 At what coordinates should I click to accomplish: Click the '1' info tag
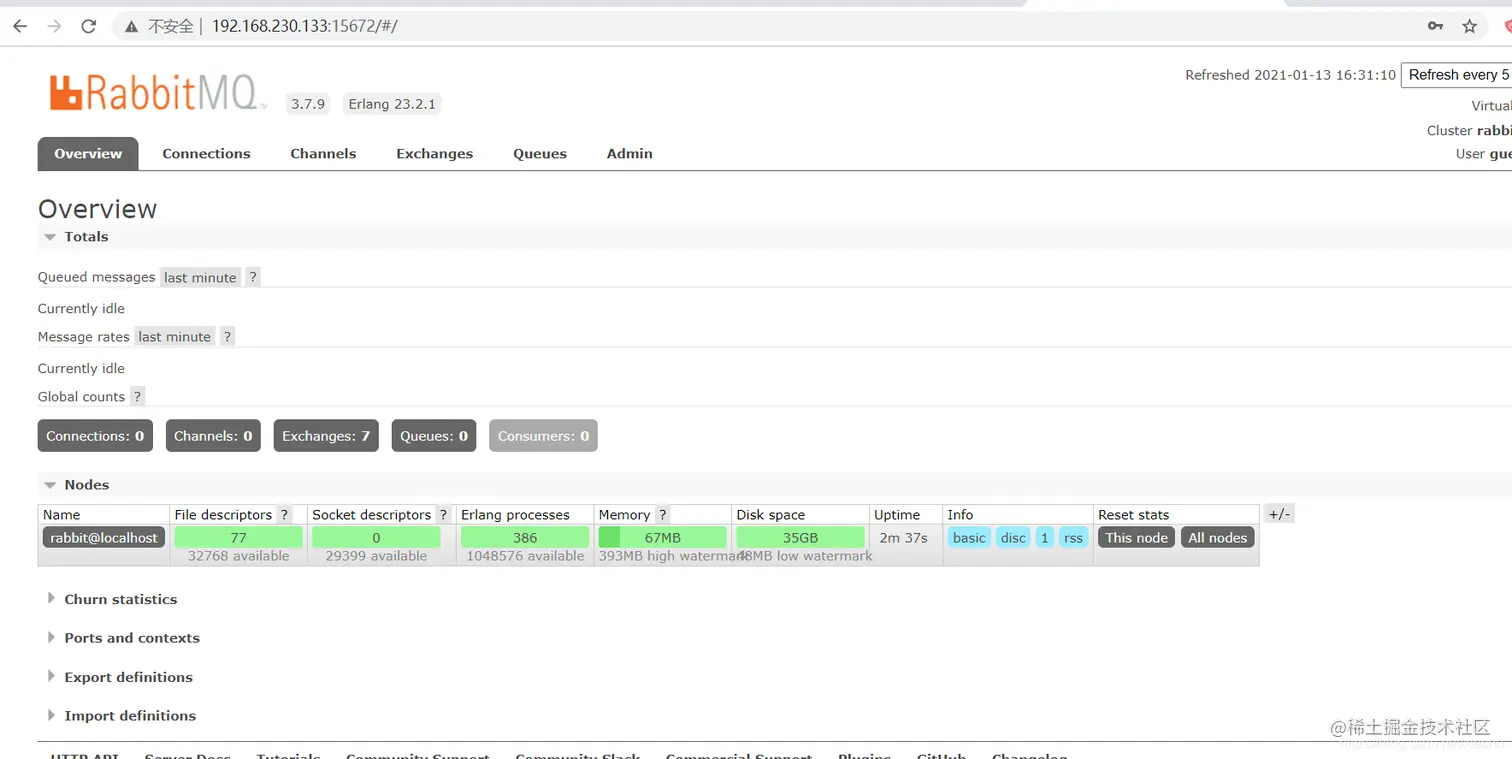point(1045,538)
